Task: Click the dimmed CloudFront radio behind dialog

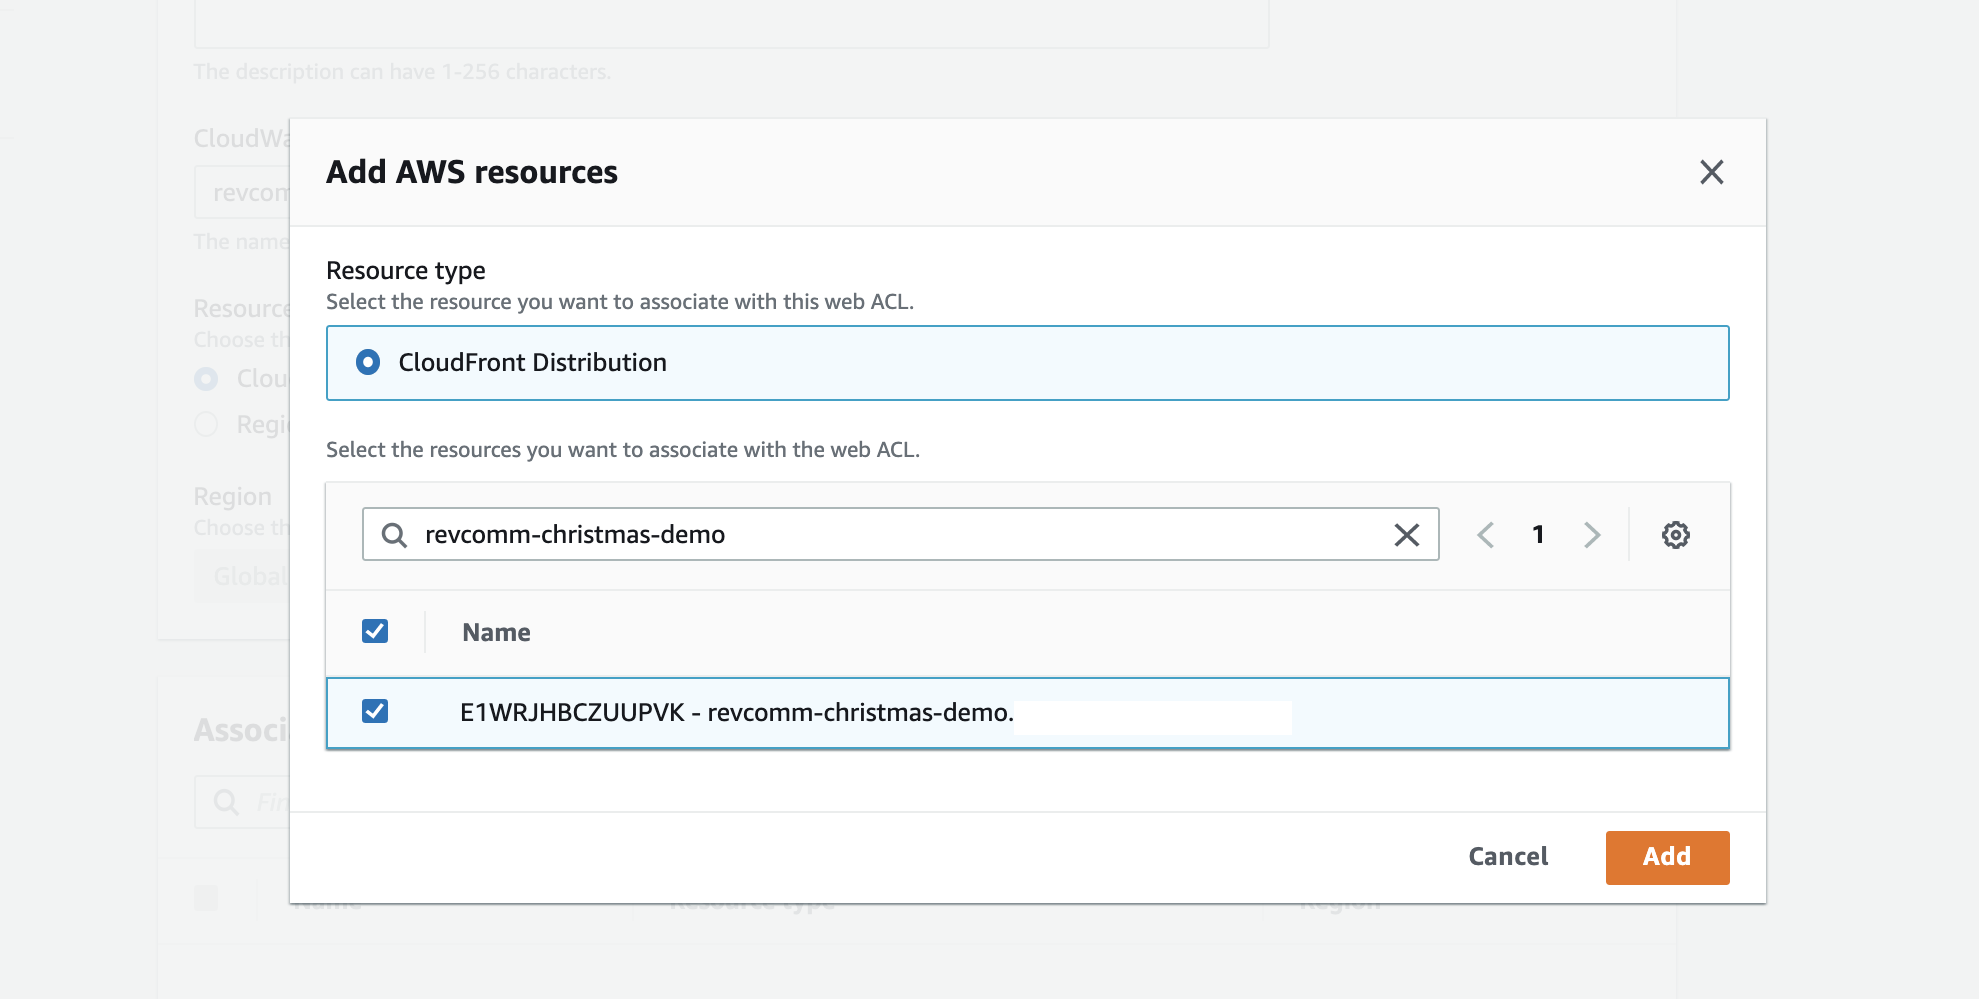Action: tap(207, 379)
